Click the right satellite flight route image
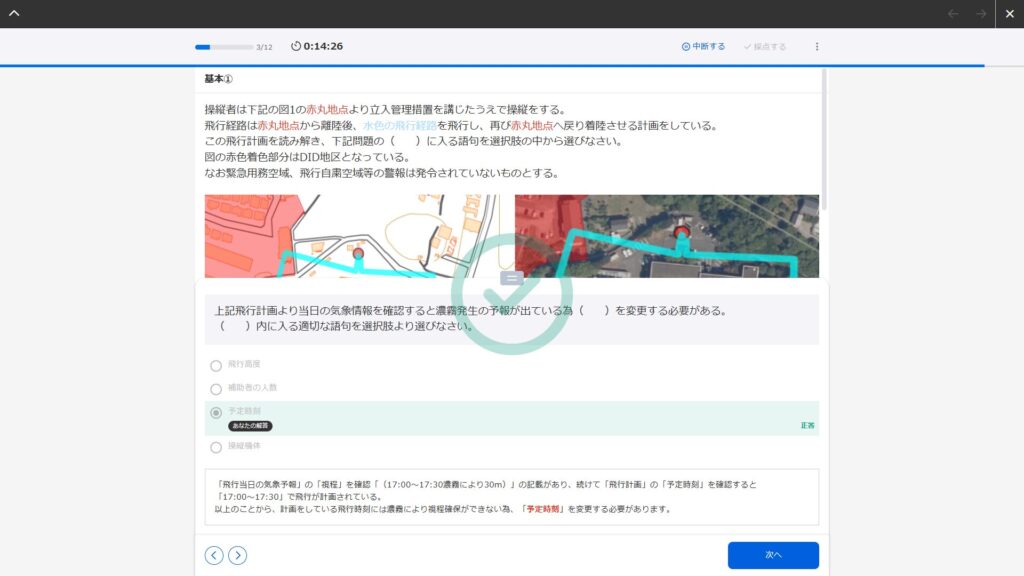Viewport: 1024px width, 576px height. coord(666,235)
